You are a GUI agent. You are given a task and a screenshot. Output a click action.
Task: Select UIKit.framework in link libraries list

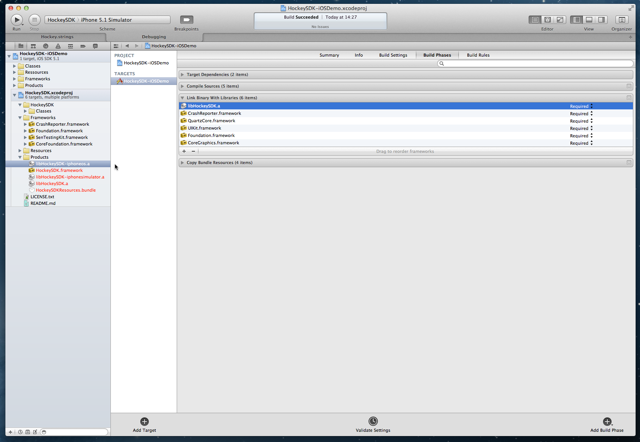pos(406,128)
